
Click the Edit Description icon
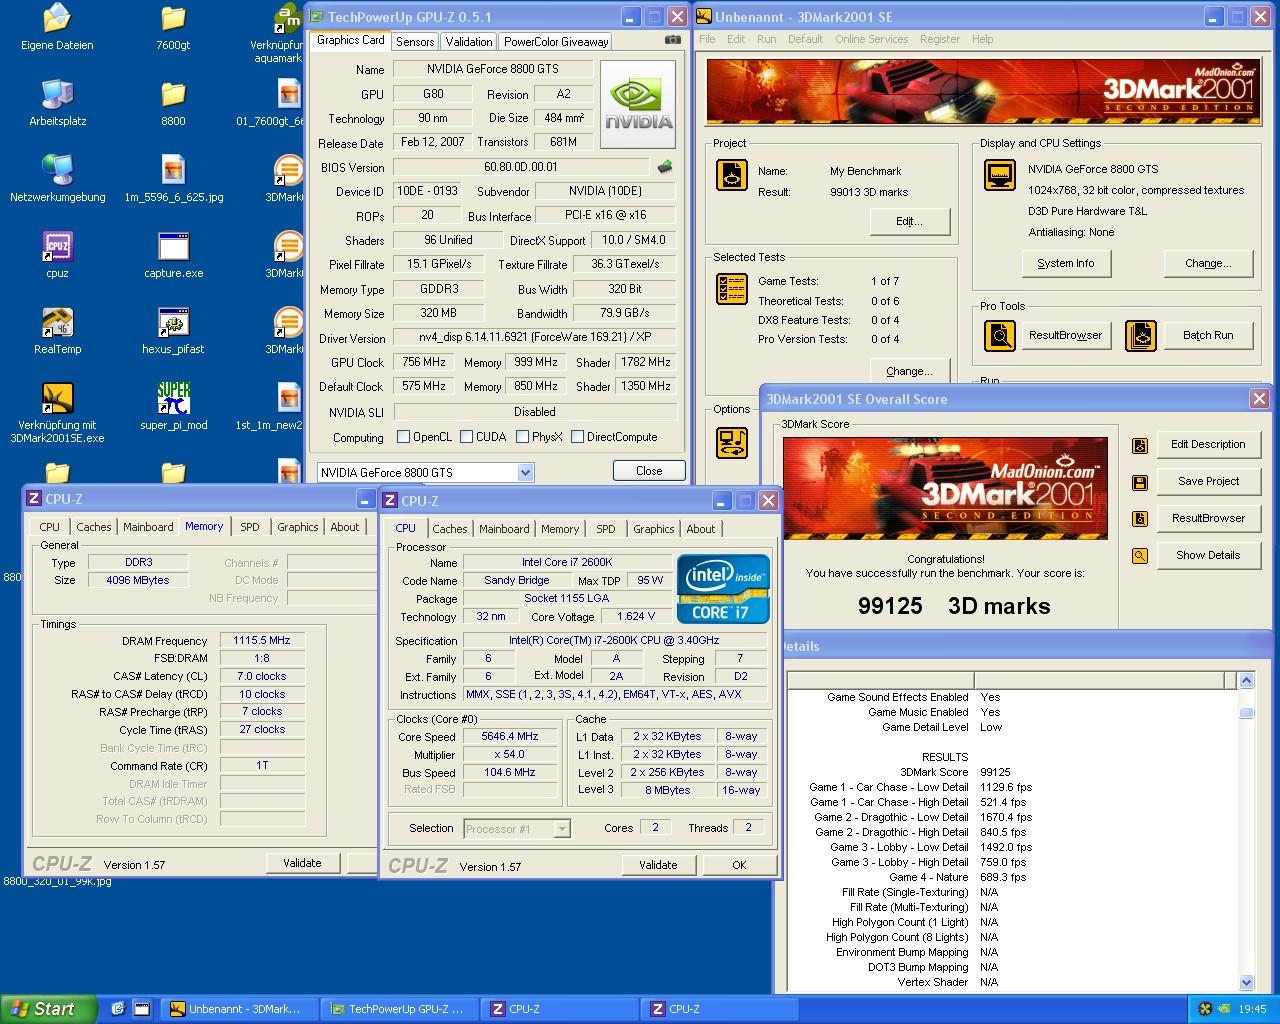(x=1139, y=446)
